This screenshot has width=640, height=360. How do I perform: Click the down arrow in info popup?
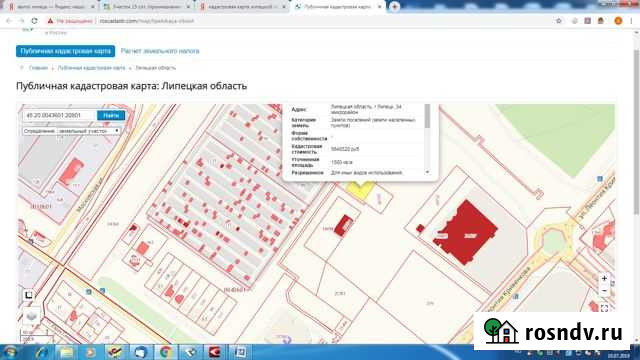[x=427, y=172]
